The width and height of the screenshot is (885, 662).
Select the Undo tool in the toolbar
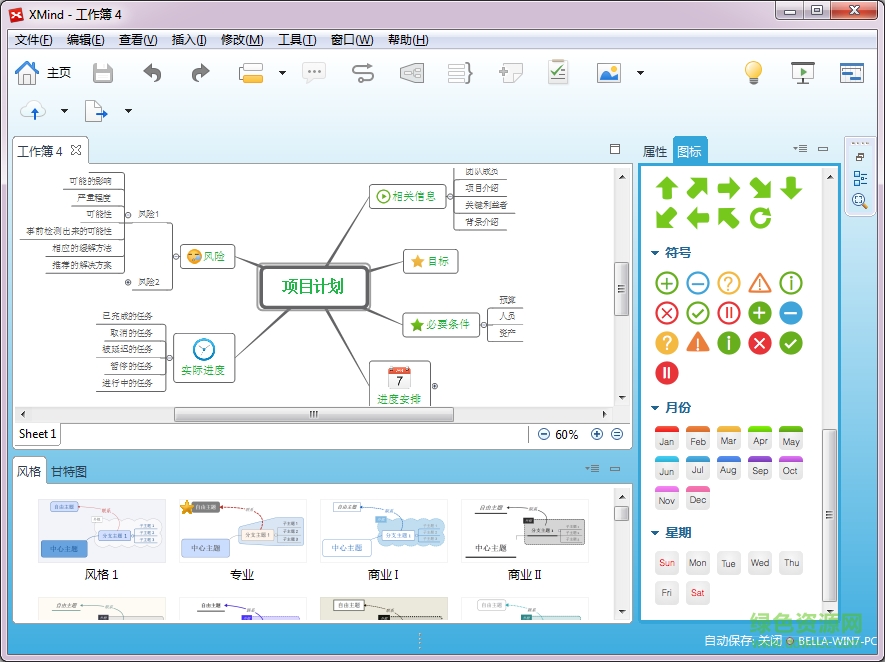click(151, 71)
